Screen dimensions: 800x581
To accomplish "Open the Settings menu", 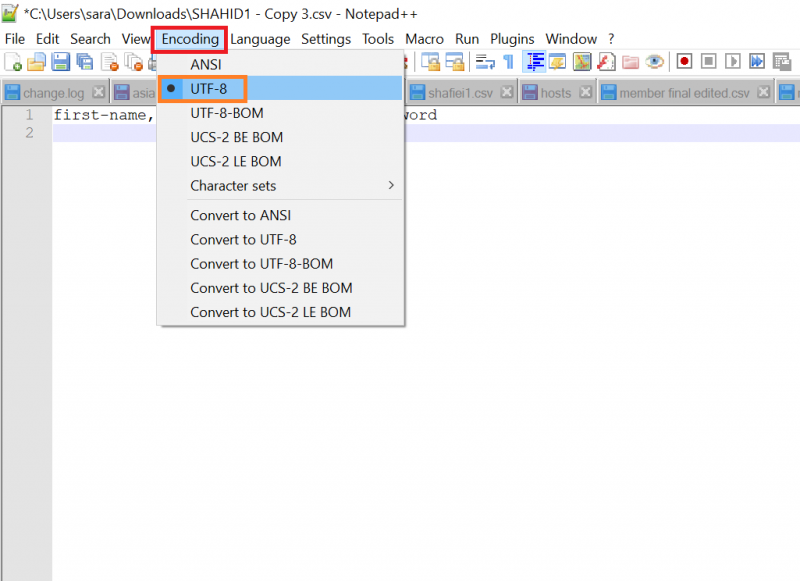I will point(326,39).
